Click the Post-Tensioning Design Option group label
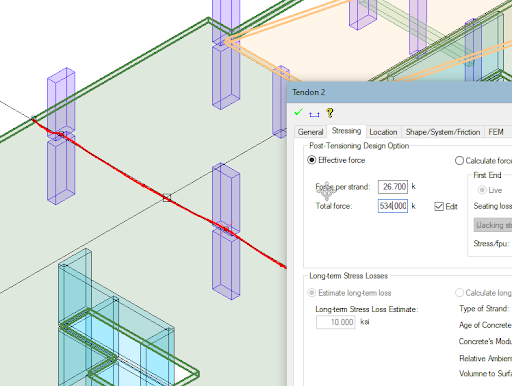The height and width of the screenshot is (386, 512). (359, 146)
